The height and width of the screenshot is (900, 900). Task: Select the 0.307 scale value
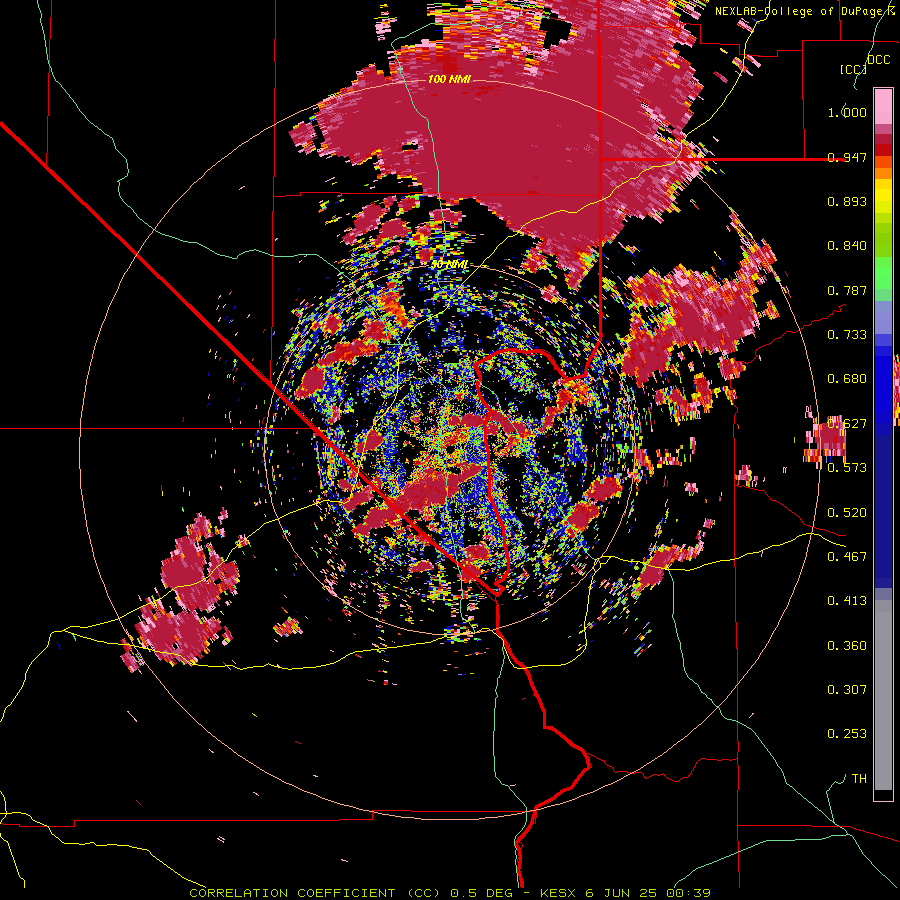(x=847, y=689)
